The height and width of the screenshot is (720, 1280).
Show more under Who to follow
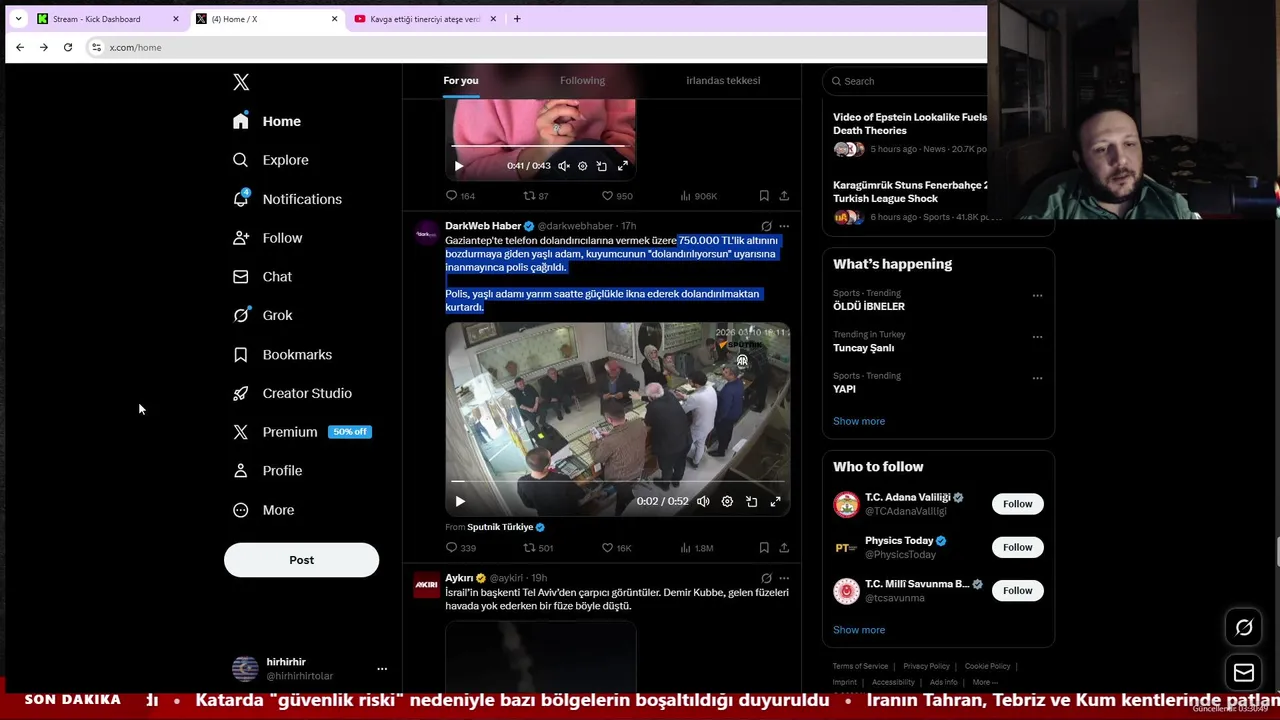click(x=859, y=630)
